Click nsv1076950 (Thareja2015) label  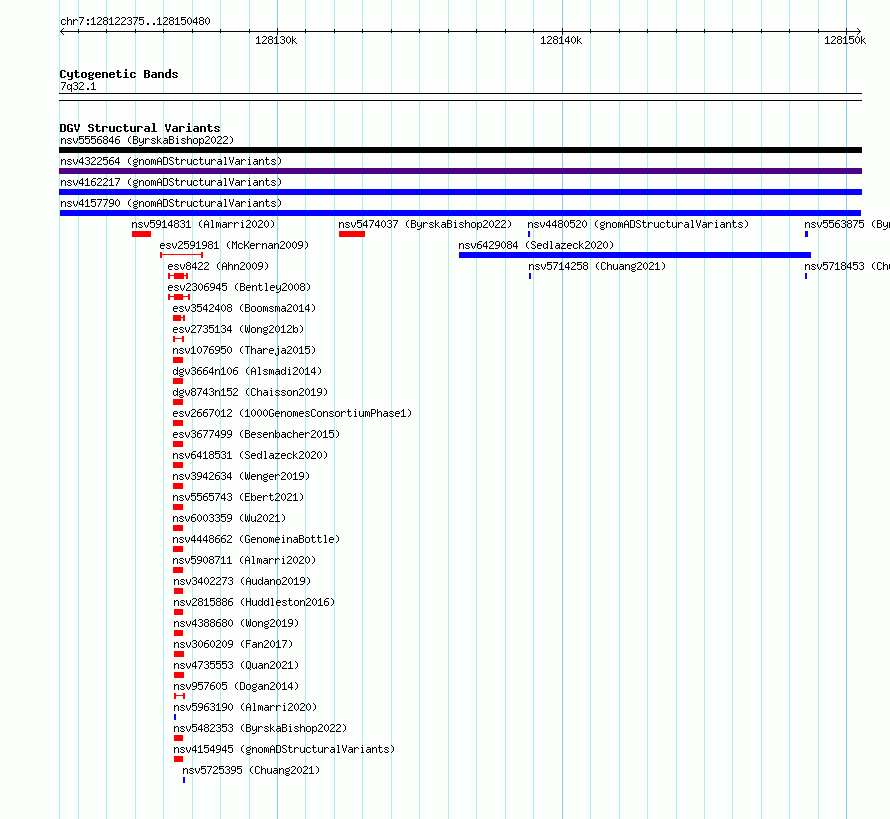245,350
